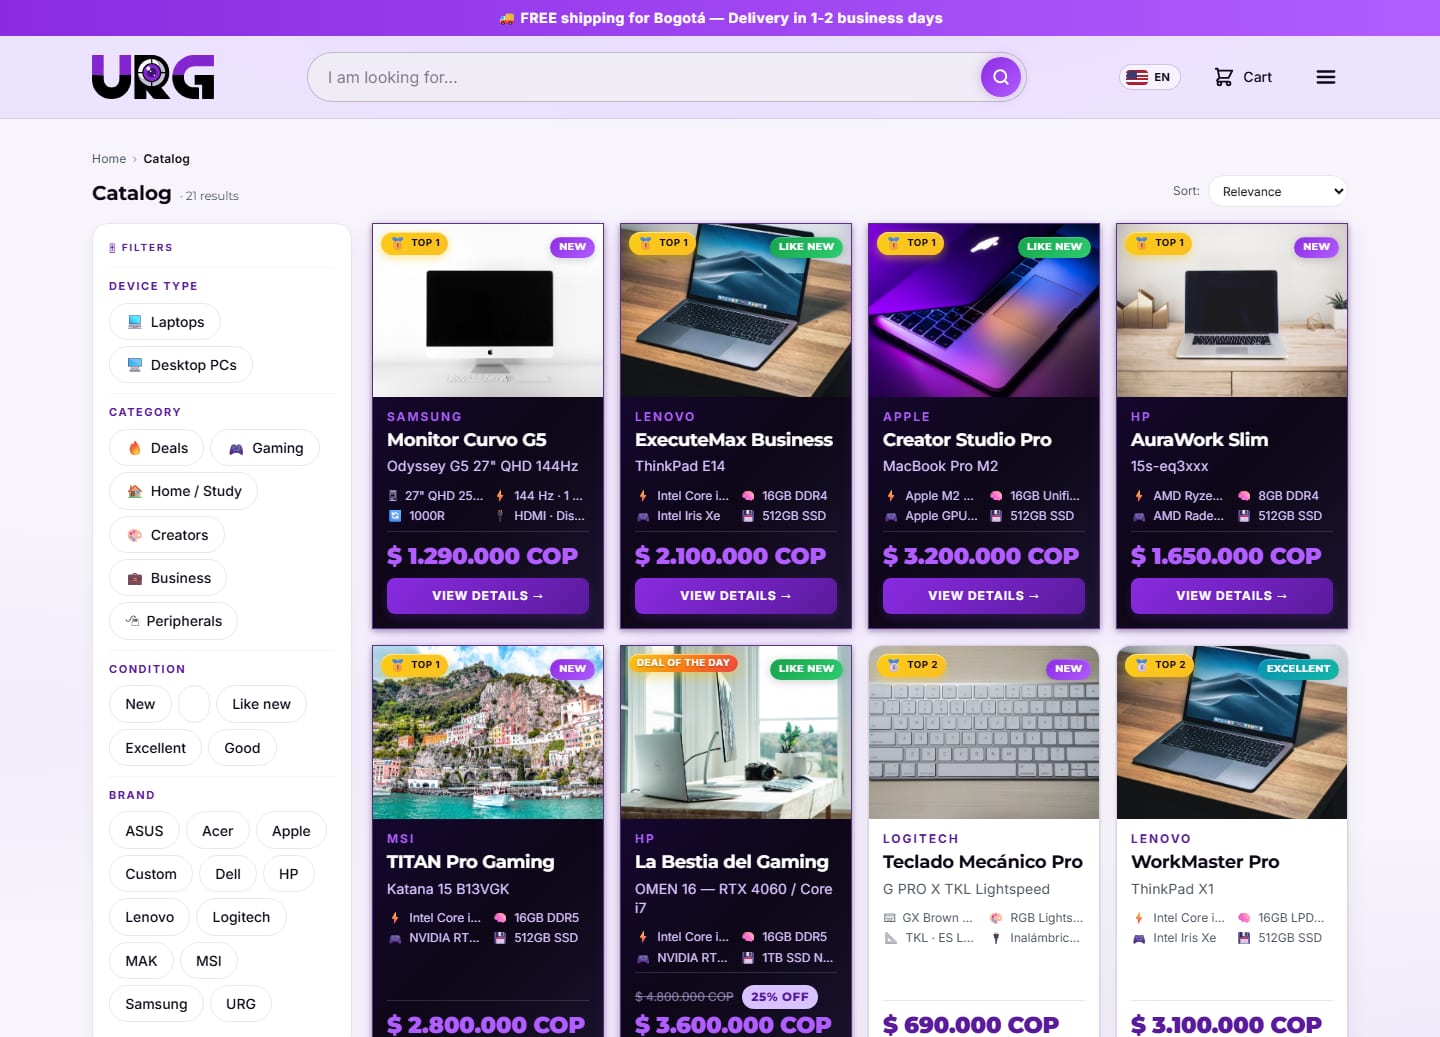Open the hamburger menu
The height and width of the screenshot is (1037, 1440).
coord(1326,77)
